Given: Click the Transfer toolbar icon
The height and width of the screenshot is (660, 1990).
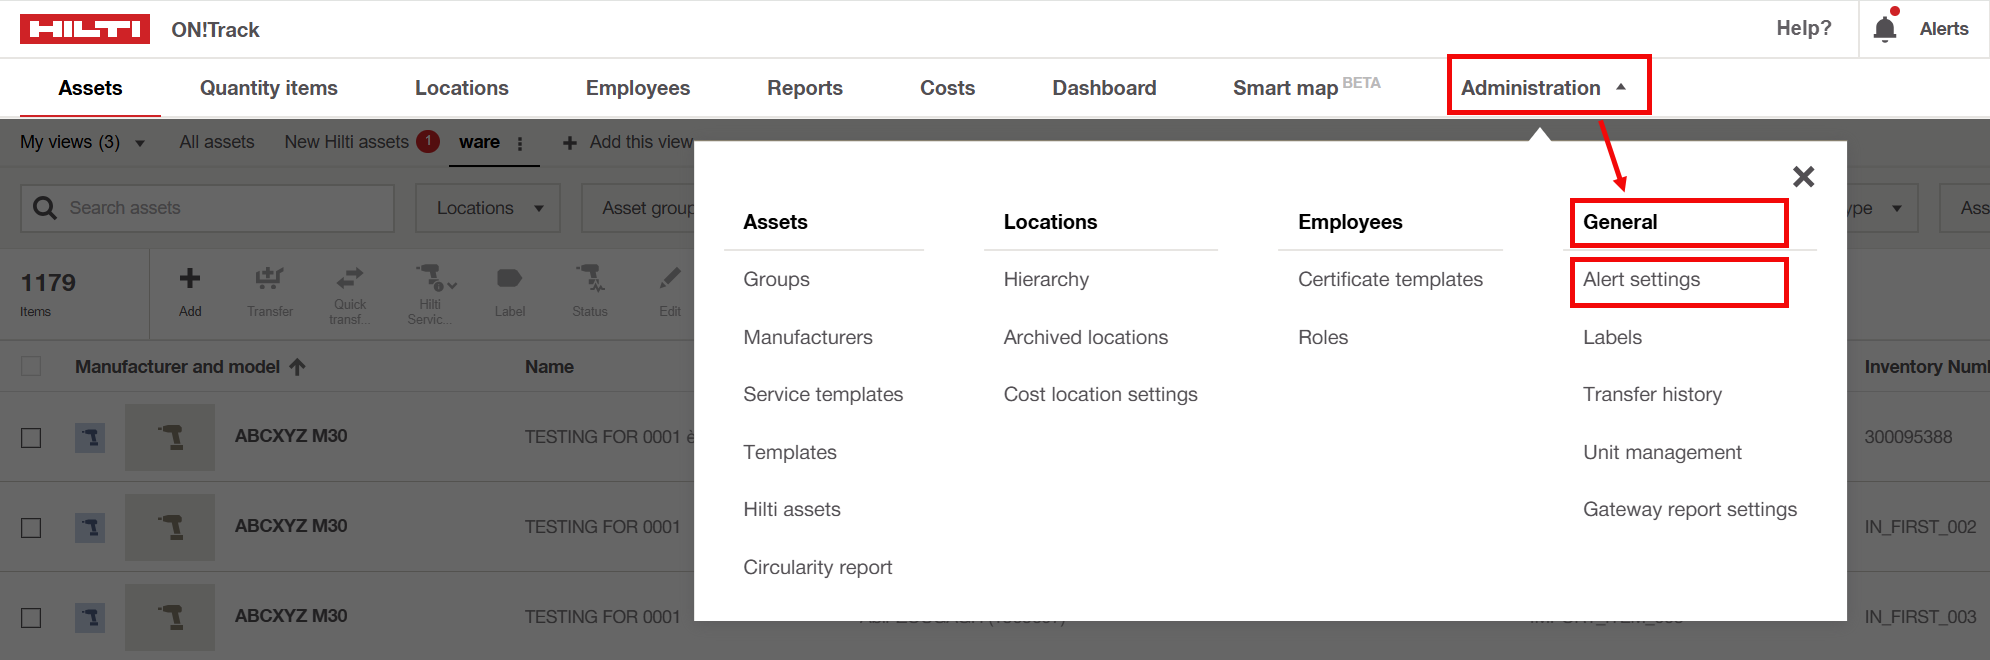Looking at the screenshot, I should (269, 279).
